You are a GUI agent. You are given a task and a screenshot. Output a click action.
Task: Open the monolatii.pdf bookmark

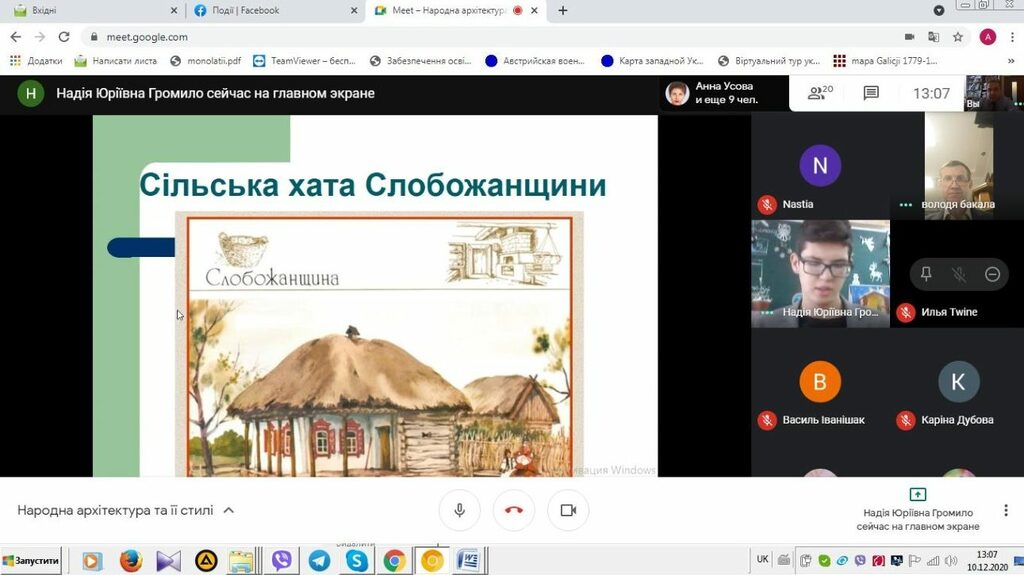coord(206,61)
